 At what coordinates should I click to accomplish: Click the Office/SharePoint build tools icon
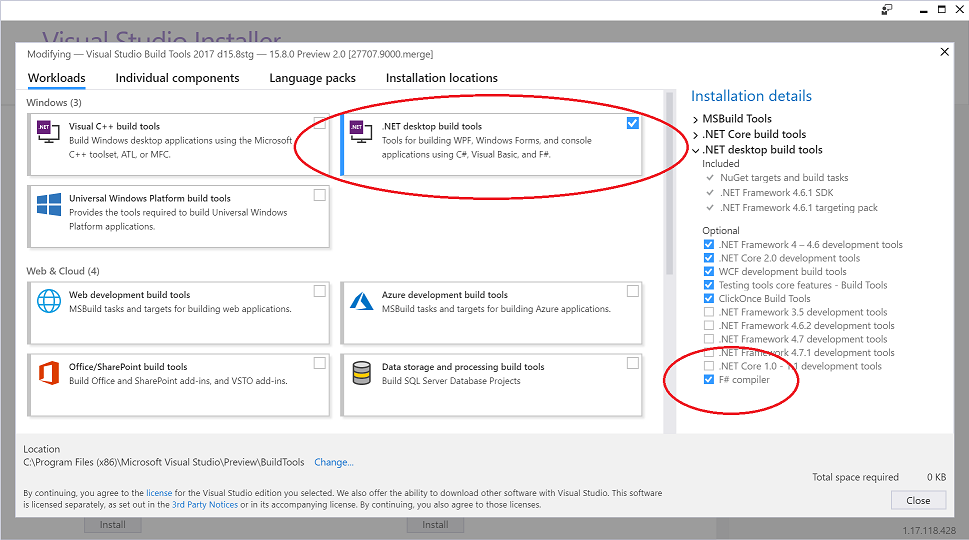[49, 373]
